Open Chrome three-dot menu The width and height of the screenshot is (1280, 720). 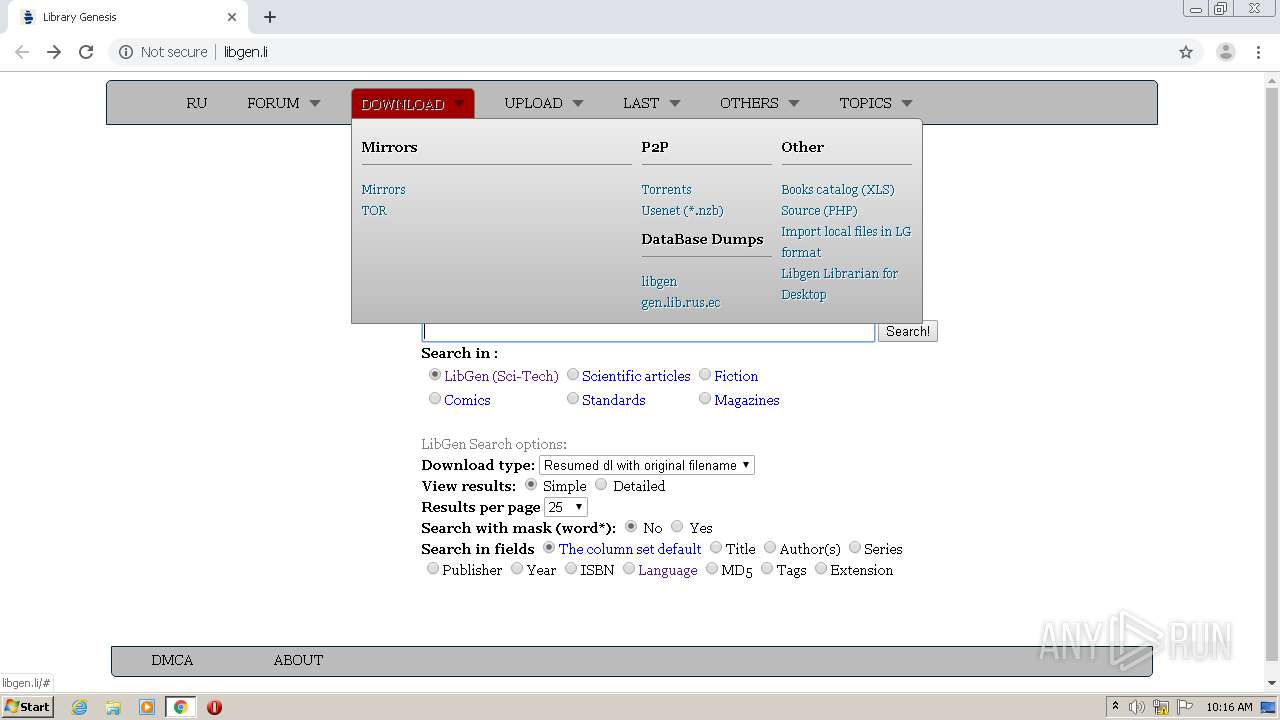[1258, 52]
